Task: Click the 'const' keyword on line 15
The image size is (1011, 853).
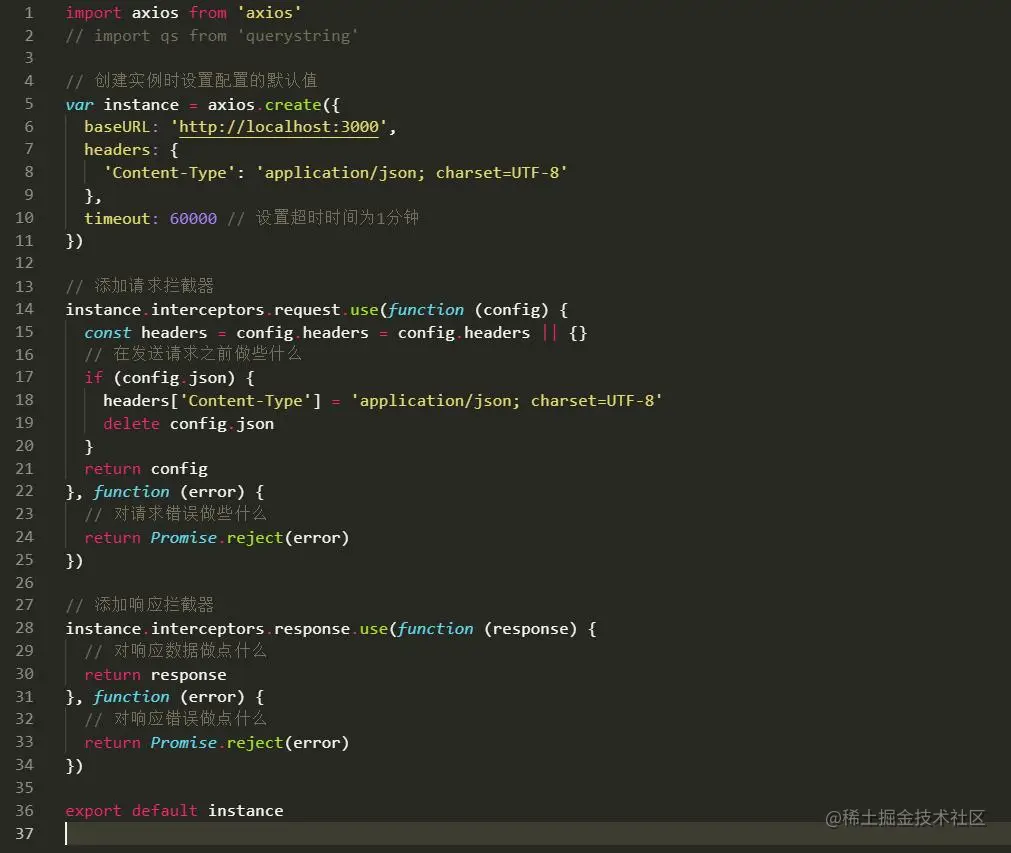Action: click(x=108, y=333)
